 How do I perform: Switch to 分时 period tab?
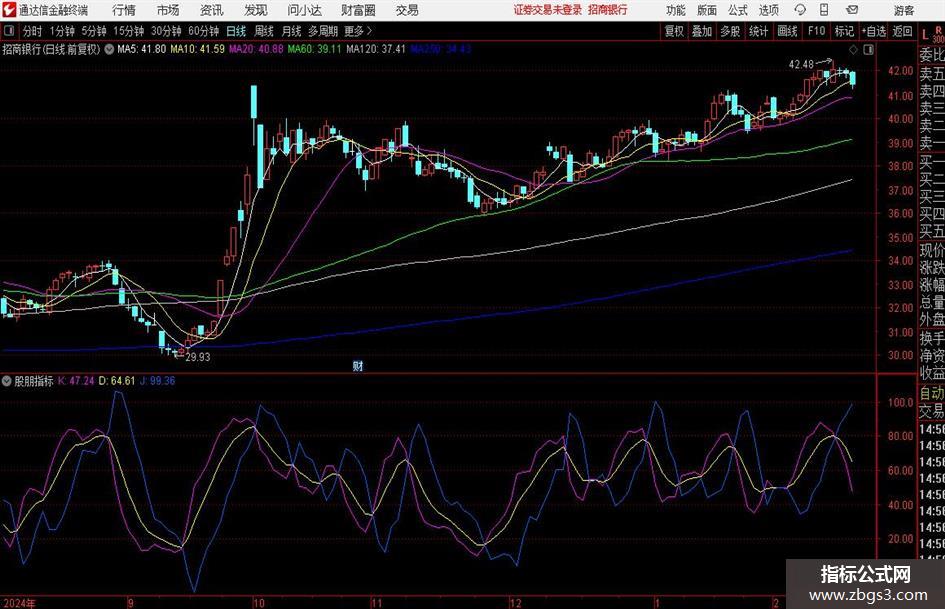coord(32,31)
